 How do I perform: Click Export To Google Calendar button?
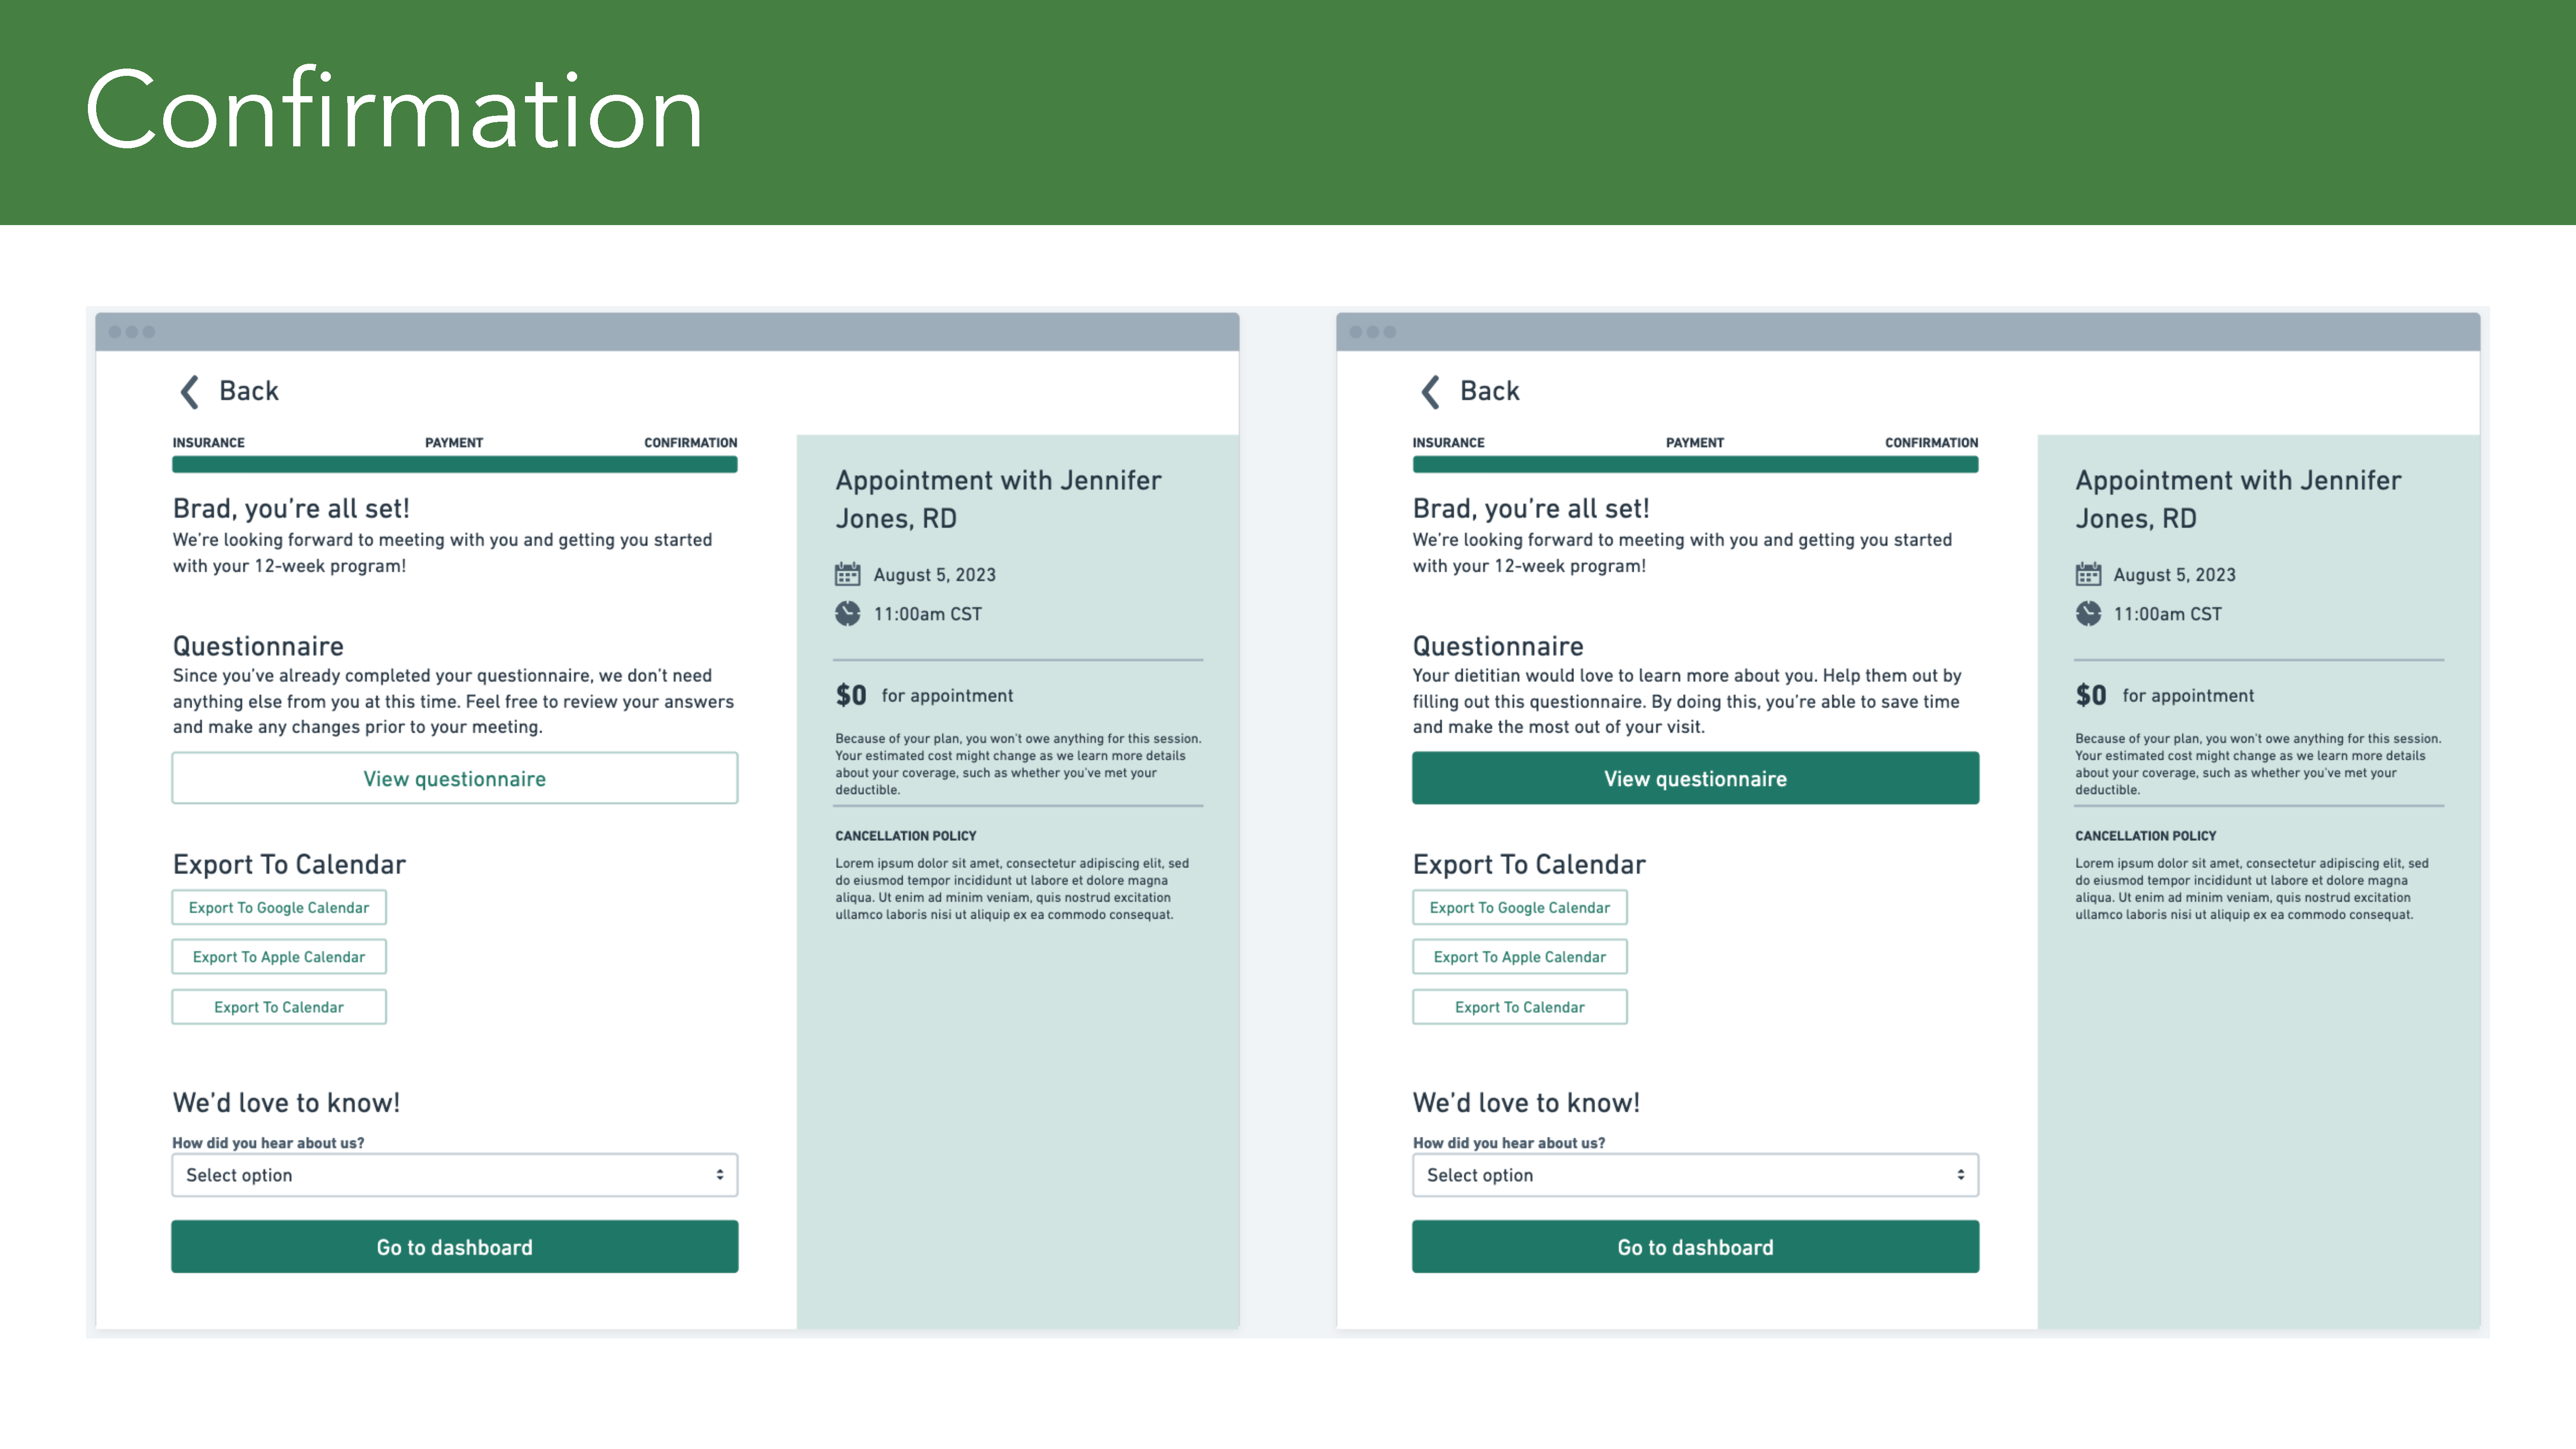[x=280, y=908]
